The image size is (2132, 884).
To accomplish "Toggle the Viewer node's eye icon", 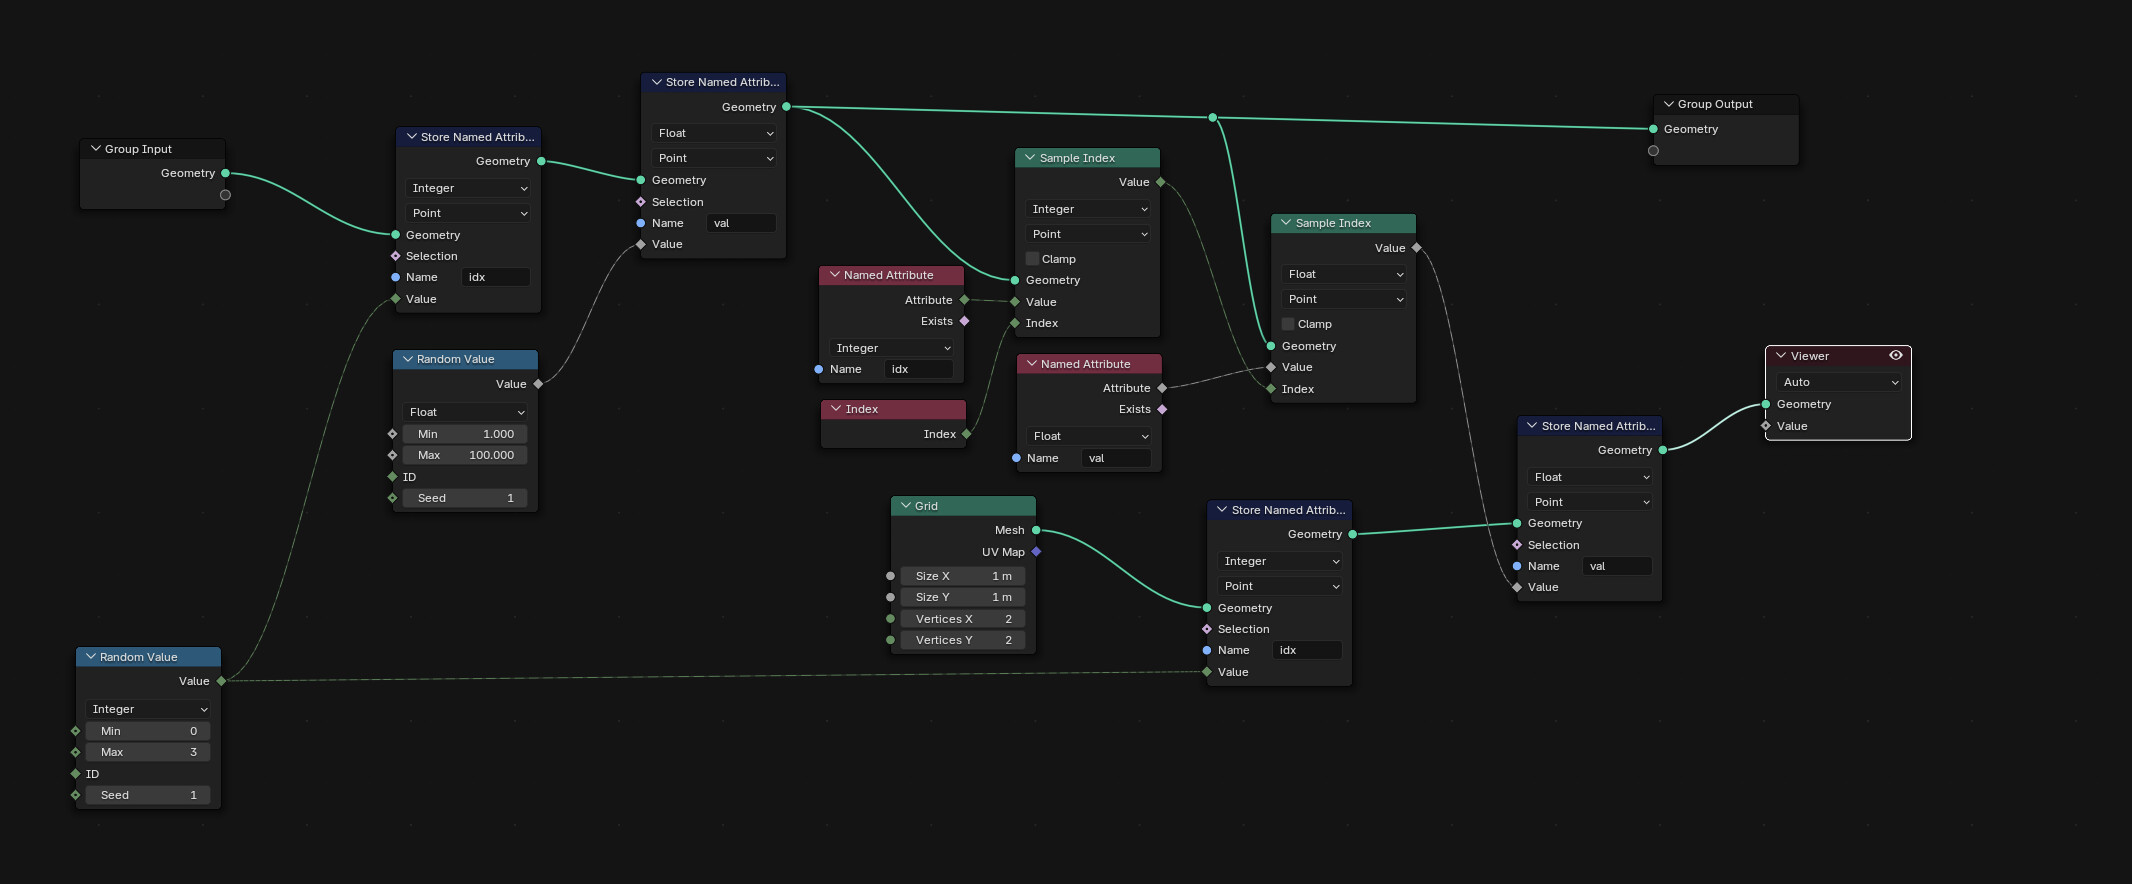I will coord(1895,356).
